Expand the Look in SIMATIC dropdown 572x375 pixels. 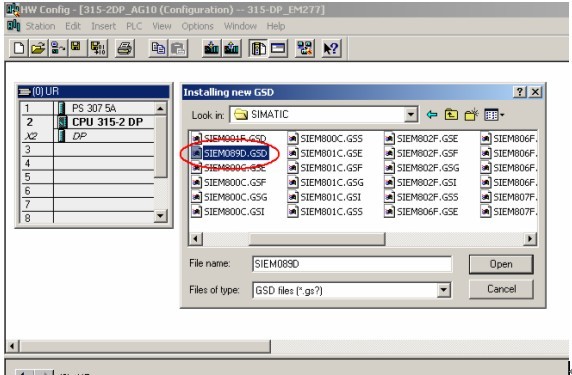pyautogui.click(x=411, y=115)
